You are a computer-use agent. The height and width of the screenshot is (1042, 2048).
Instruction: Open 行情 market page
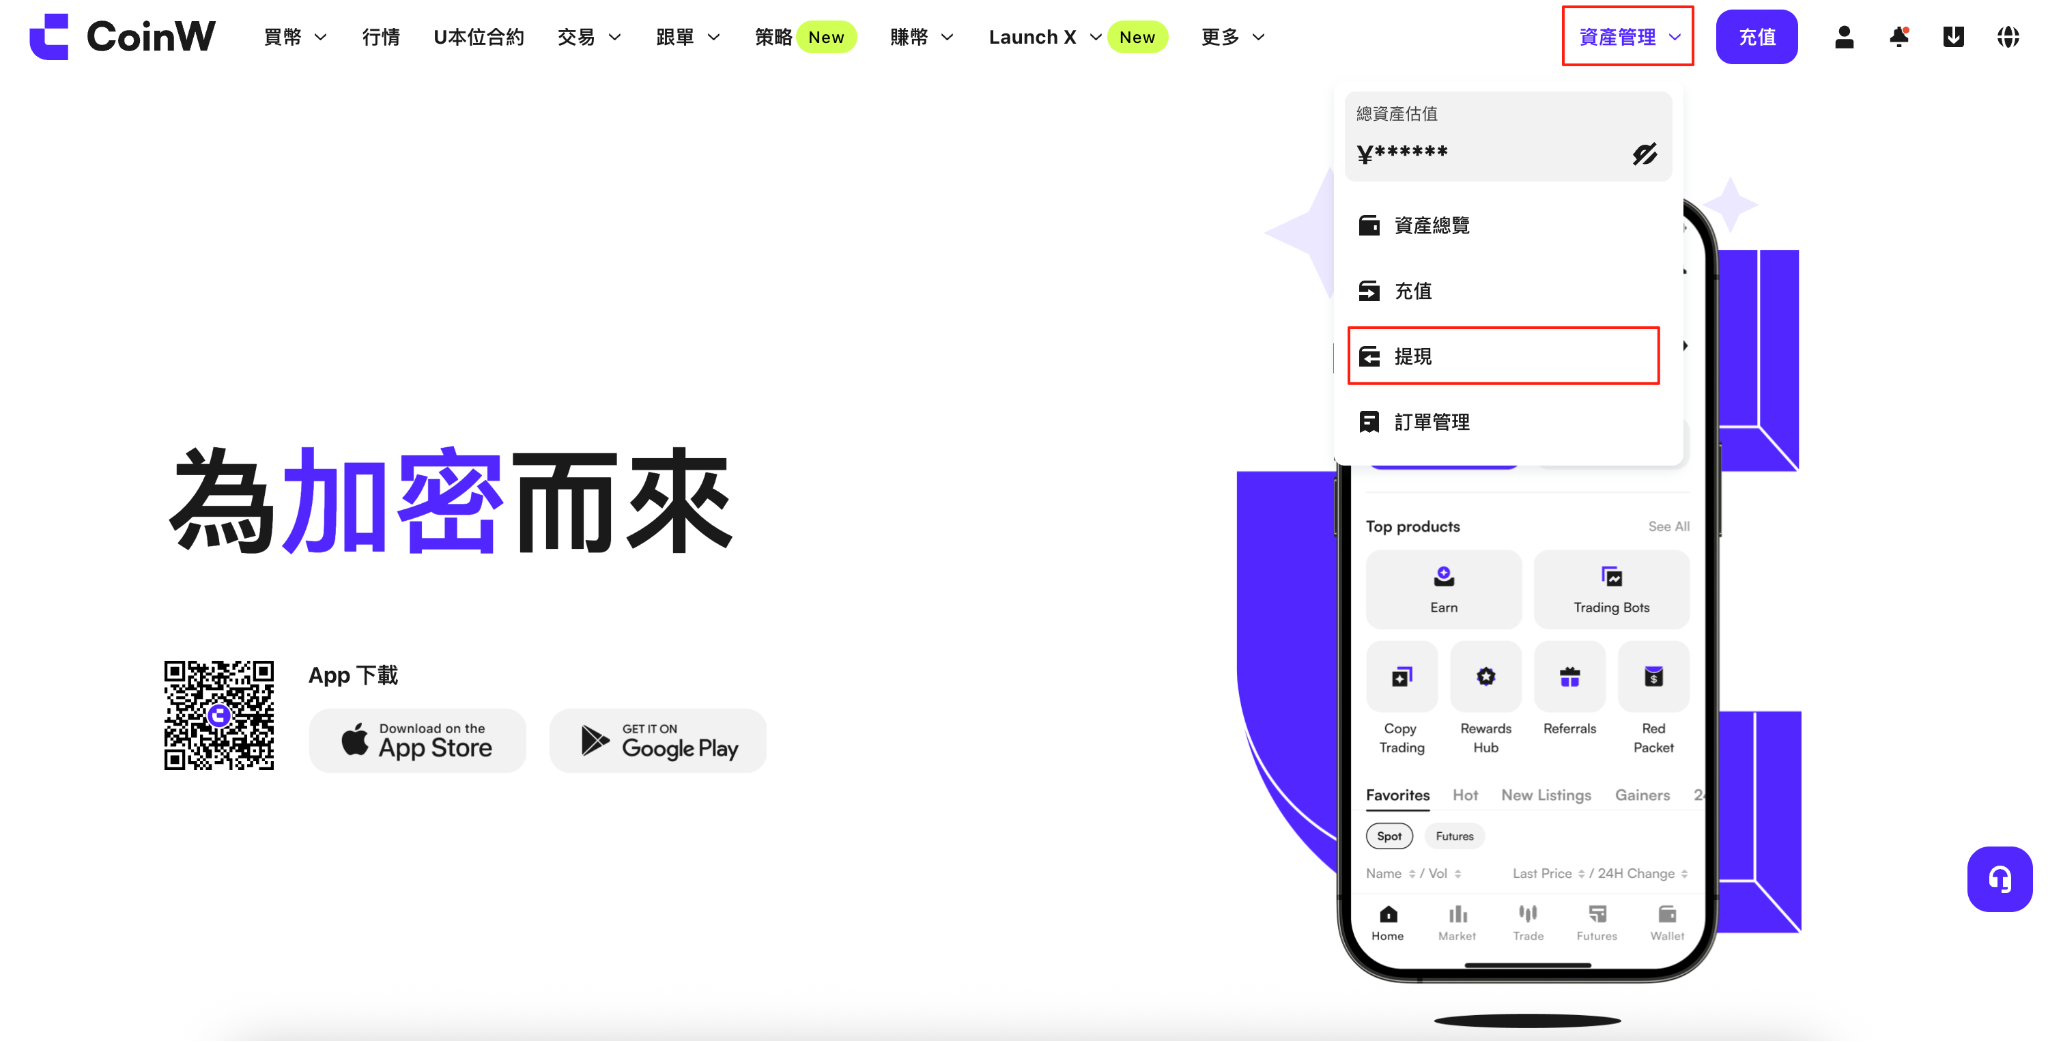point(381,37)
